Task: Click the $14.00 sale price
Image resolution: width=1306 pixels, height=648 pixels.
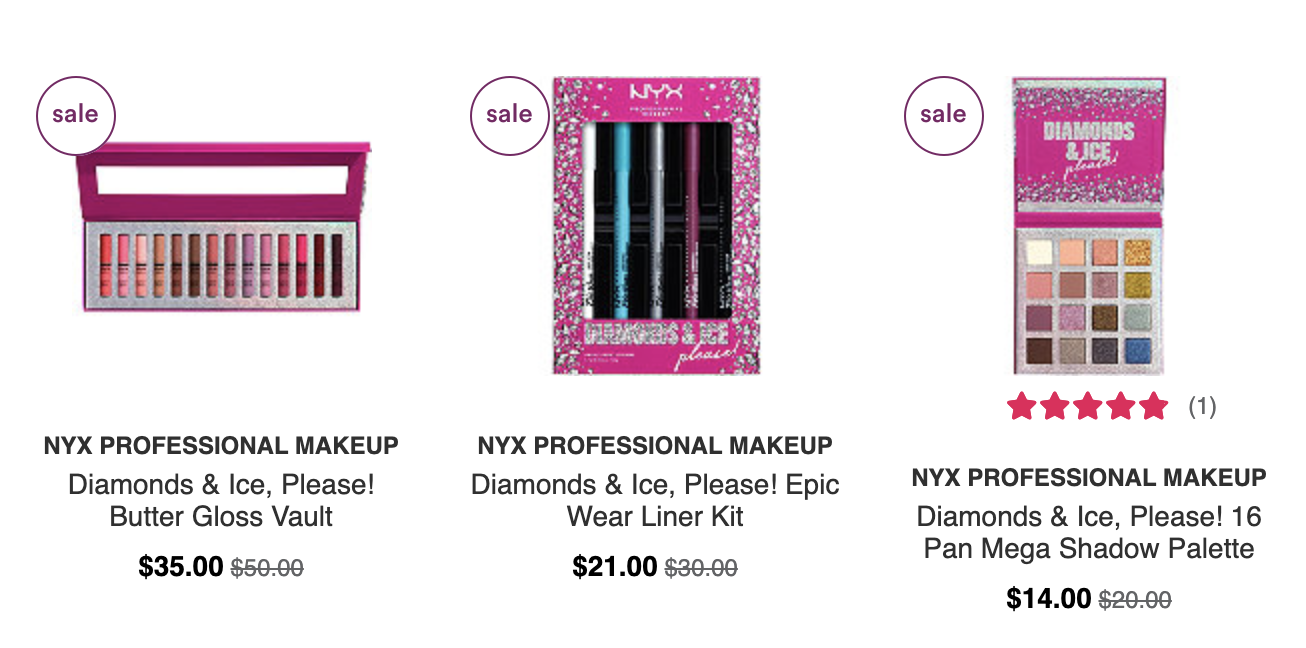Action: click(1049, 599)
